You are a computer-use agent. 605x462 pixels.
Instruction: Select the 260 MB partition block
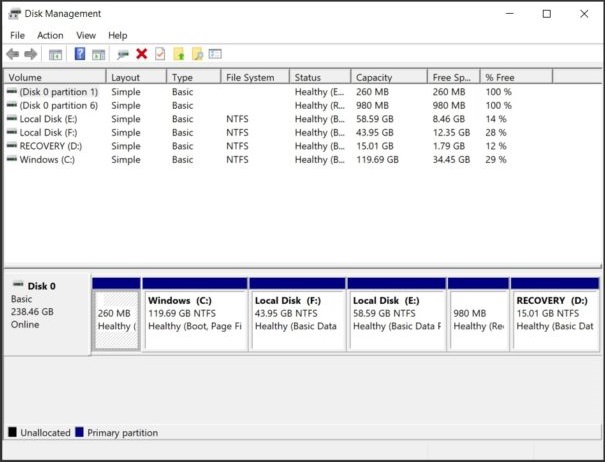(115, 320)
